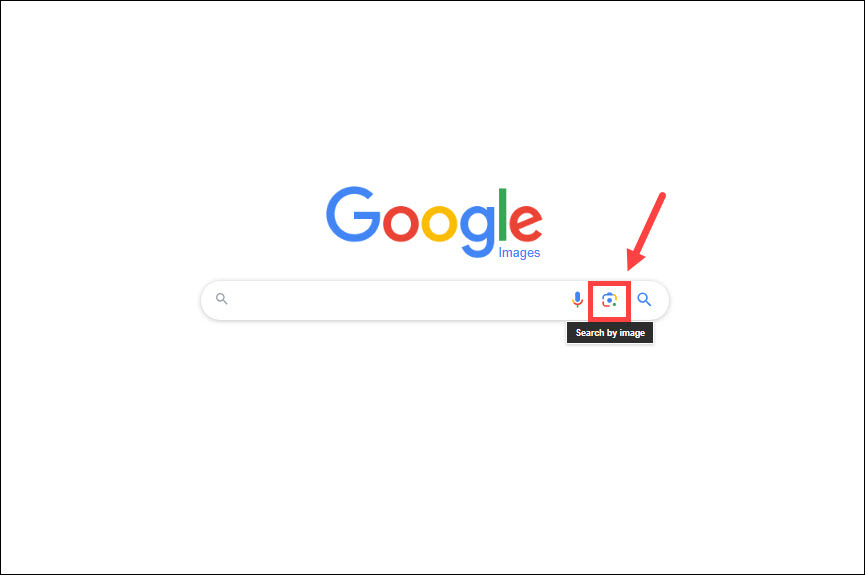Click the final red e of Google logo
This screenshot has height=575, width=865.
pyautogui.click(x=526, y=223)
